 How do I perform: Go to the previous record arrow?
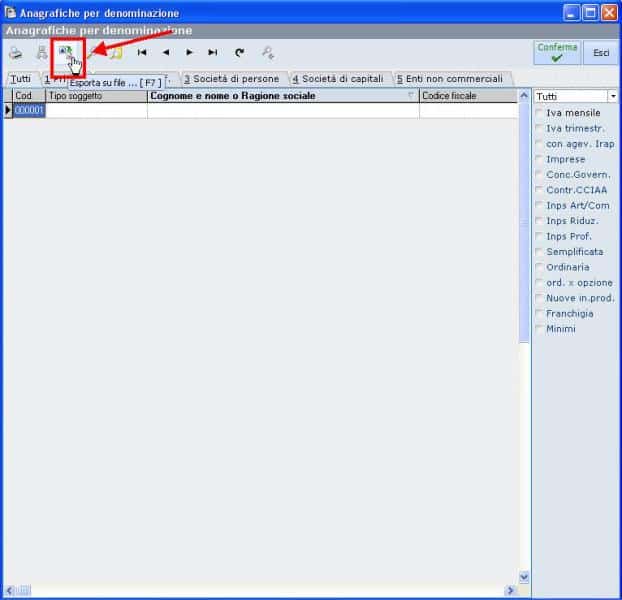166,53
